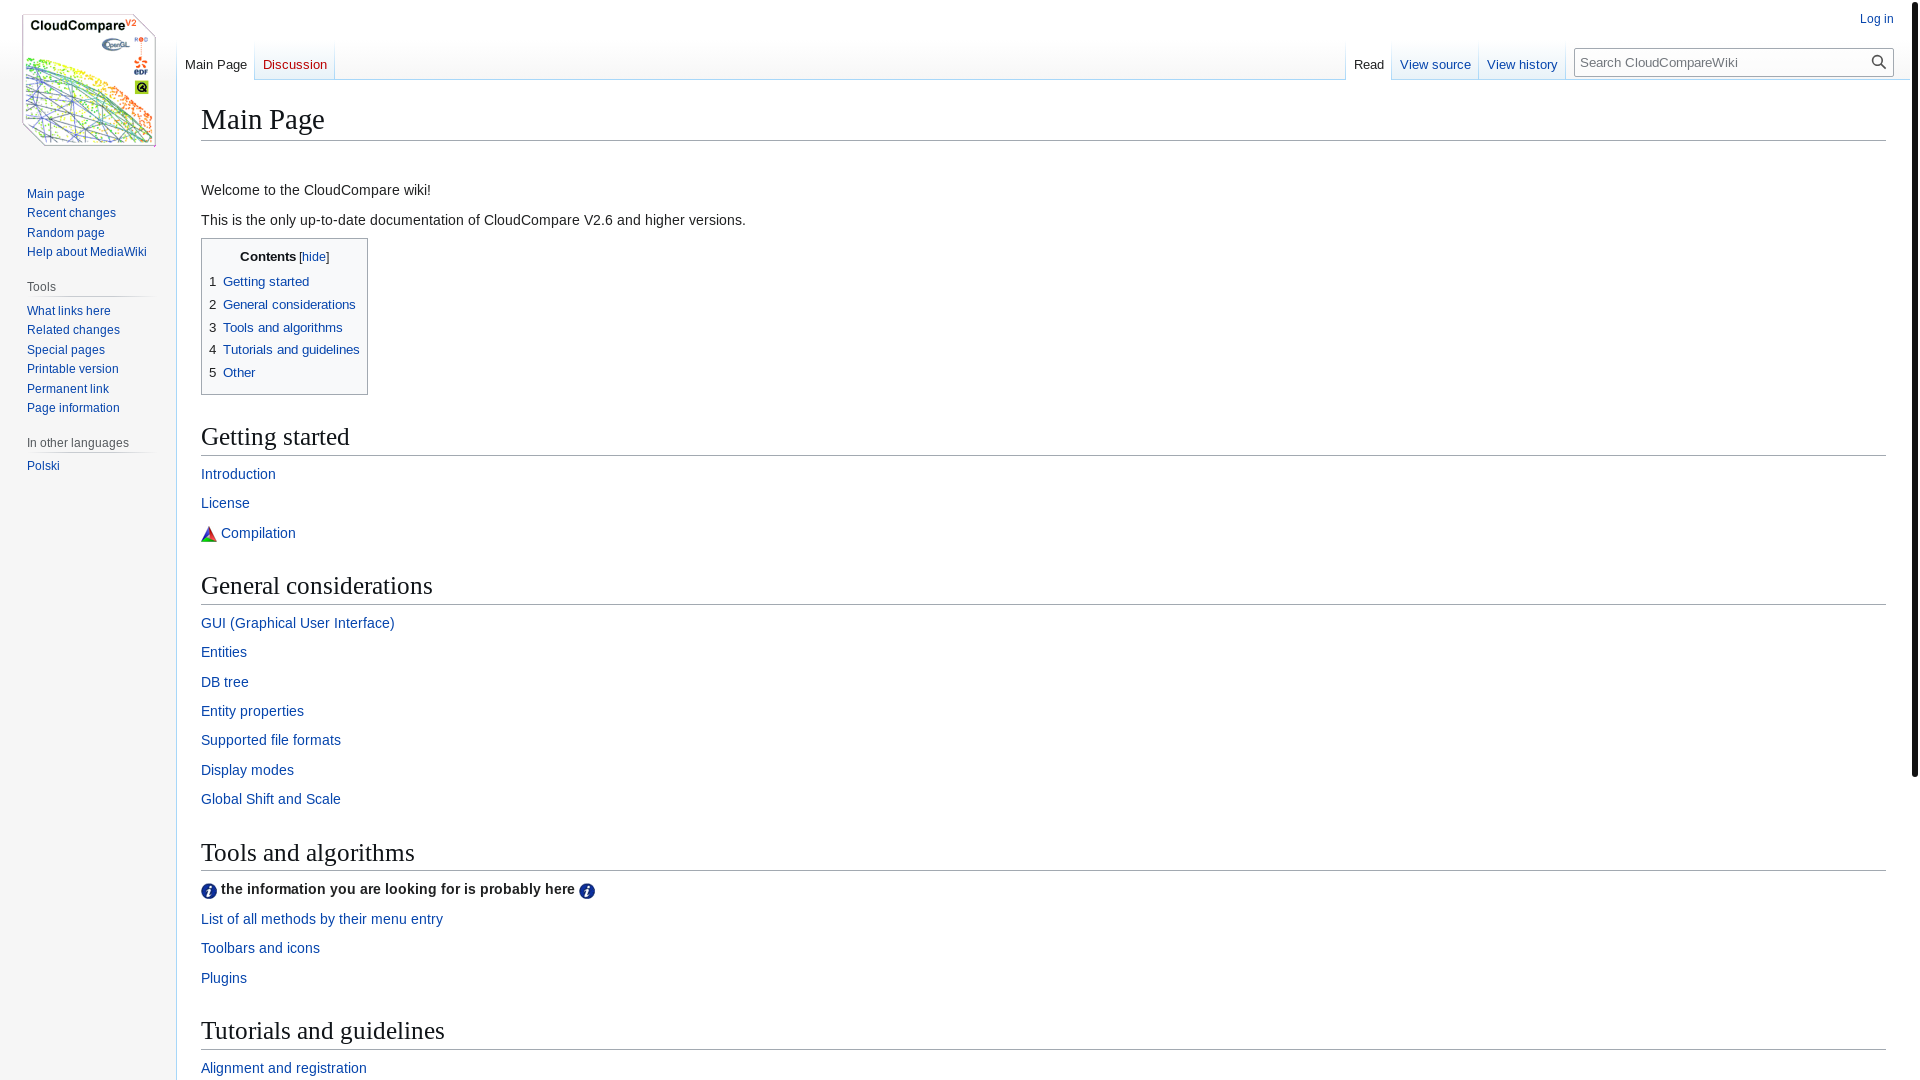Jump to contents entry 5 Other

tap(232, 373)
